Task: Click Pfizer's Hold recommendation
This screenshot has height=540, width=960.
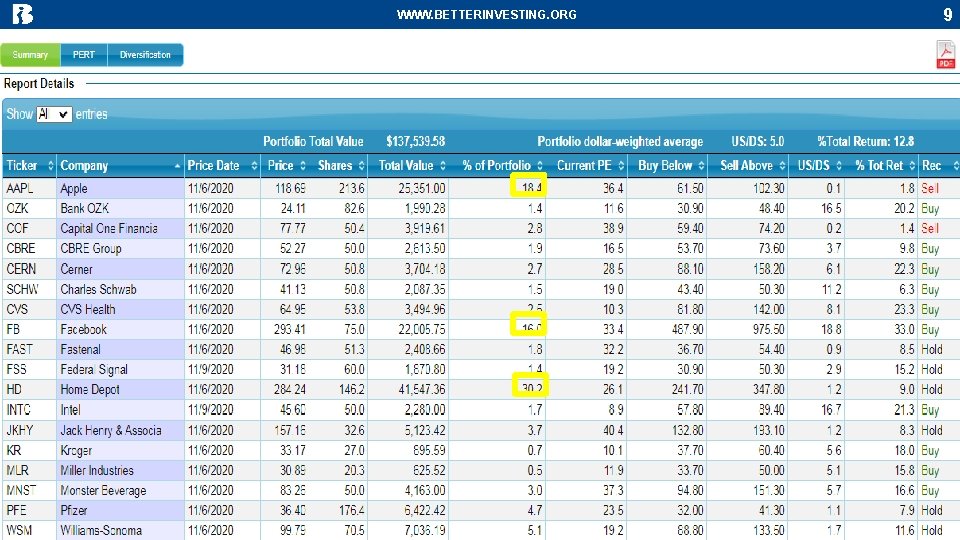Action: (x=932, y=510)
